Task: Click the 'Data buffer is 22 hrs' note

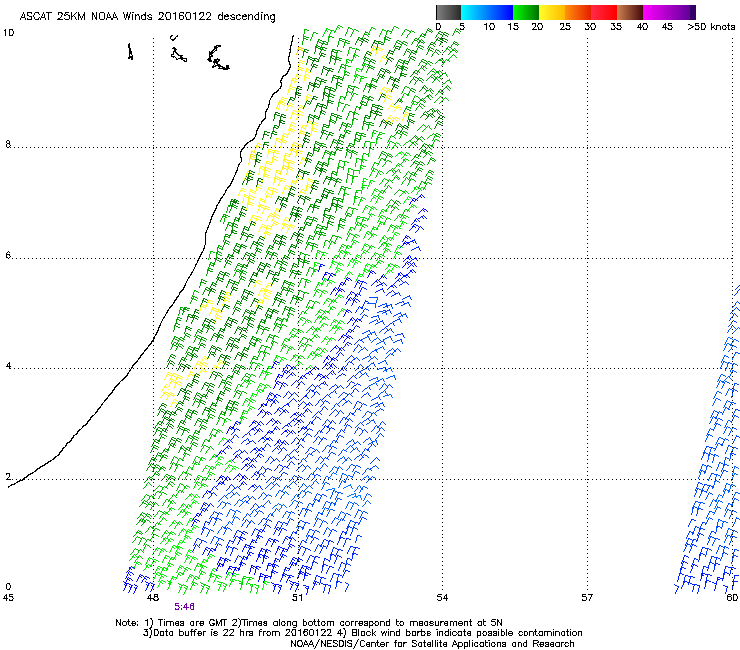Action: click(x=362, y=633)
